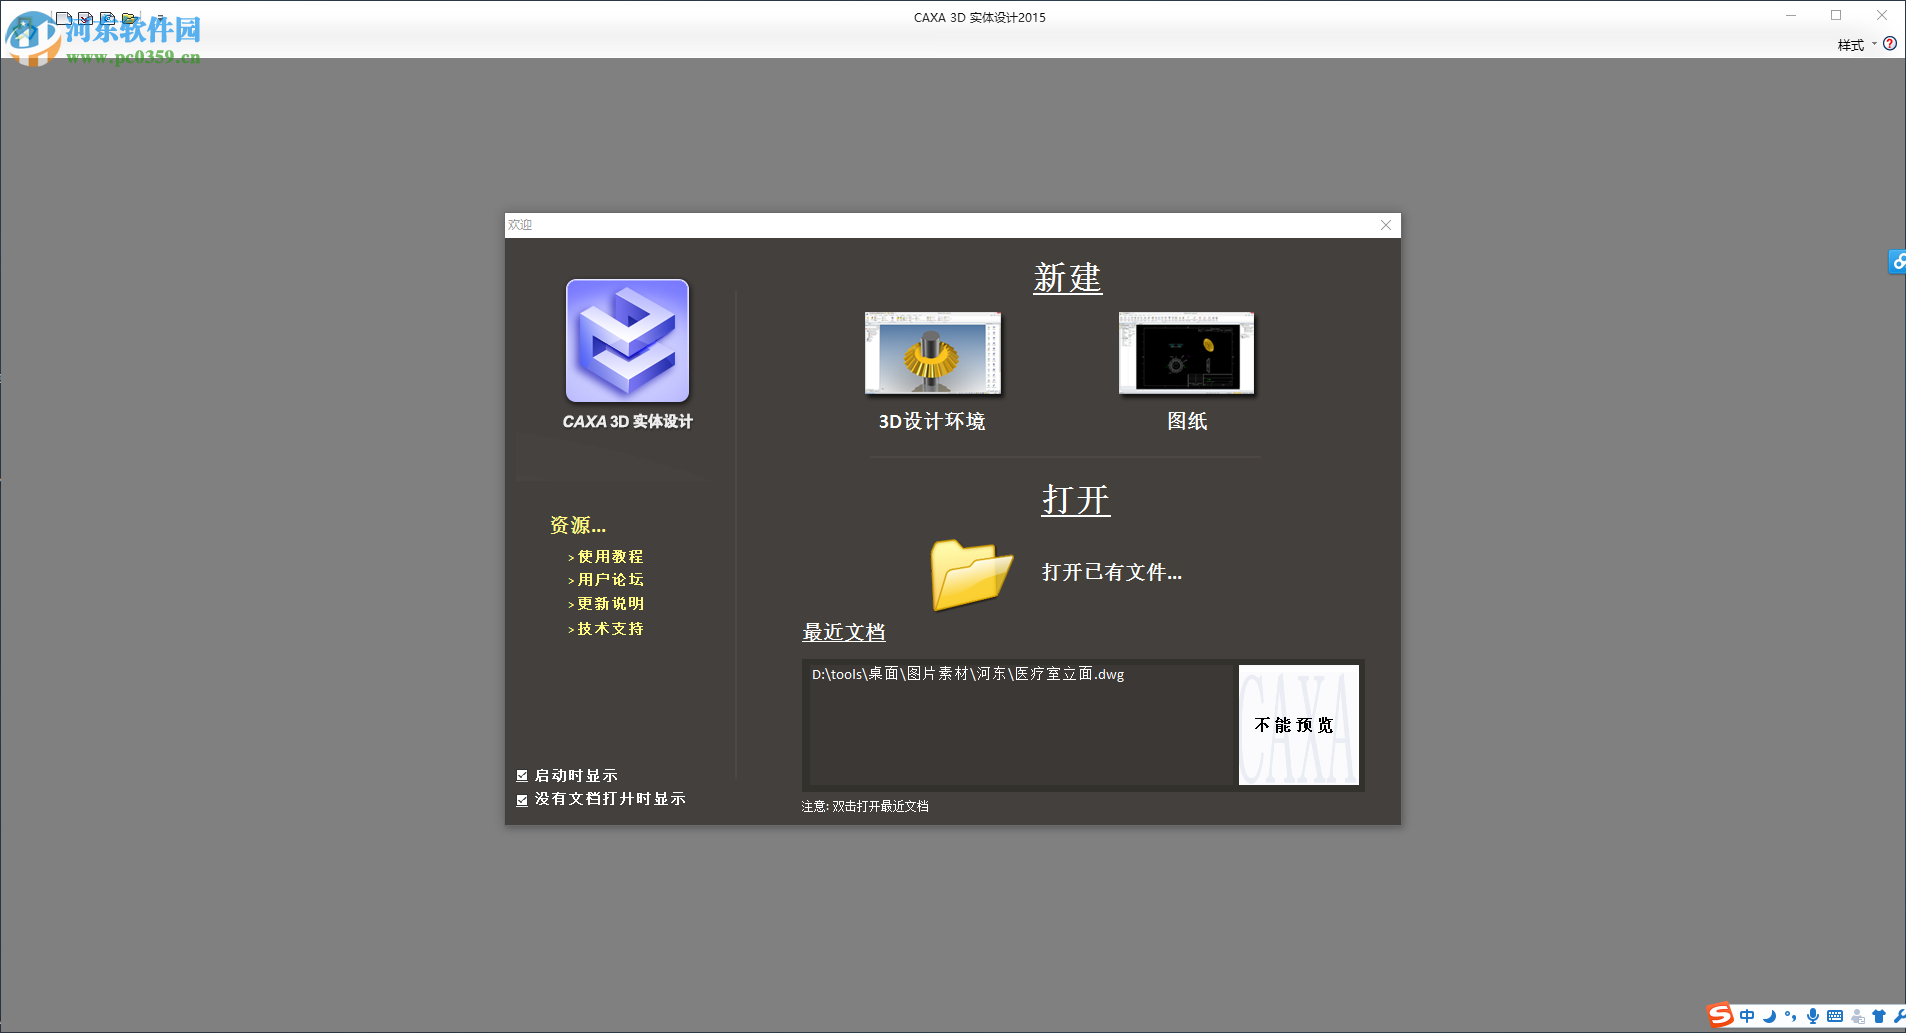The image size is (1906, 1033).
Task: Click the 新建 New section heading
Action: coord(1067,278)
